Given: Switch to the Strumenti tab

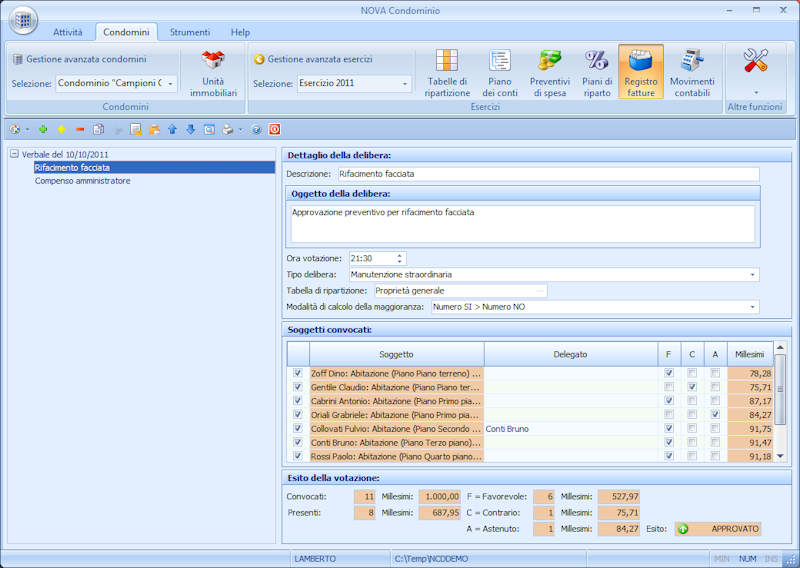Looking at the screenshot, I should pyautogui.click(x=189, y=32).
